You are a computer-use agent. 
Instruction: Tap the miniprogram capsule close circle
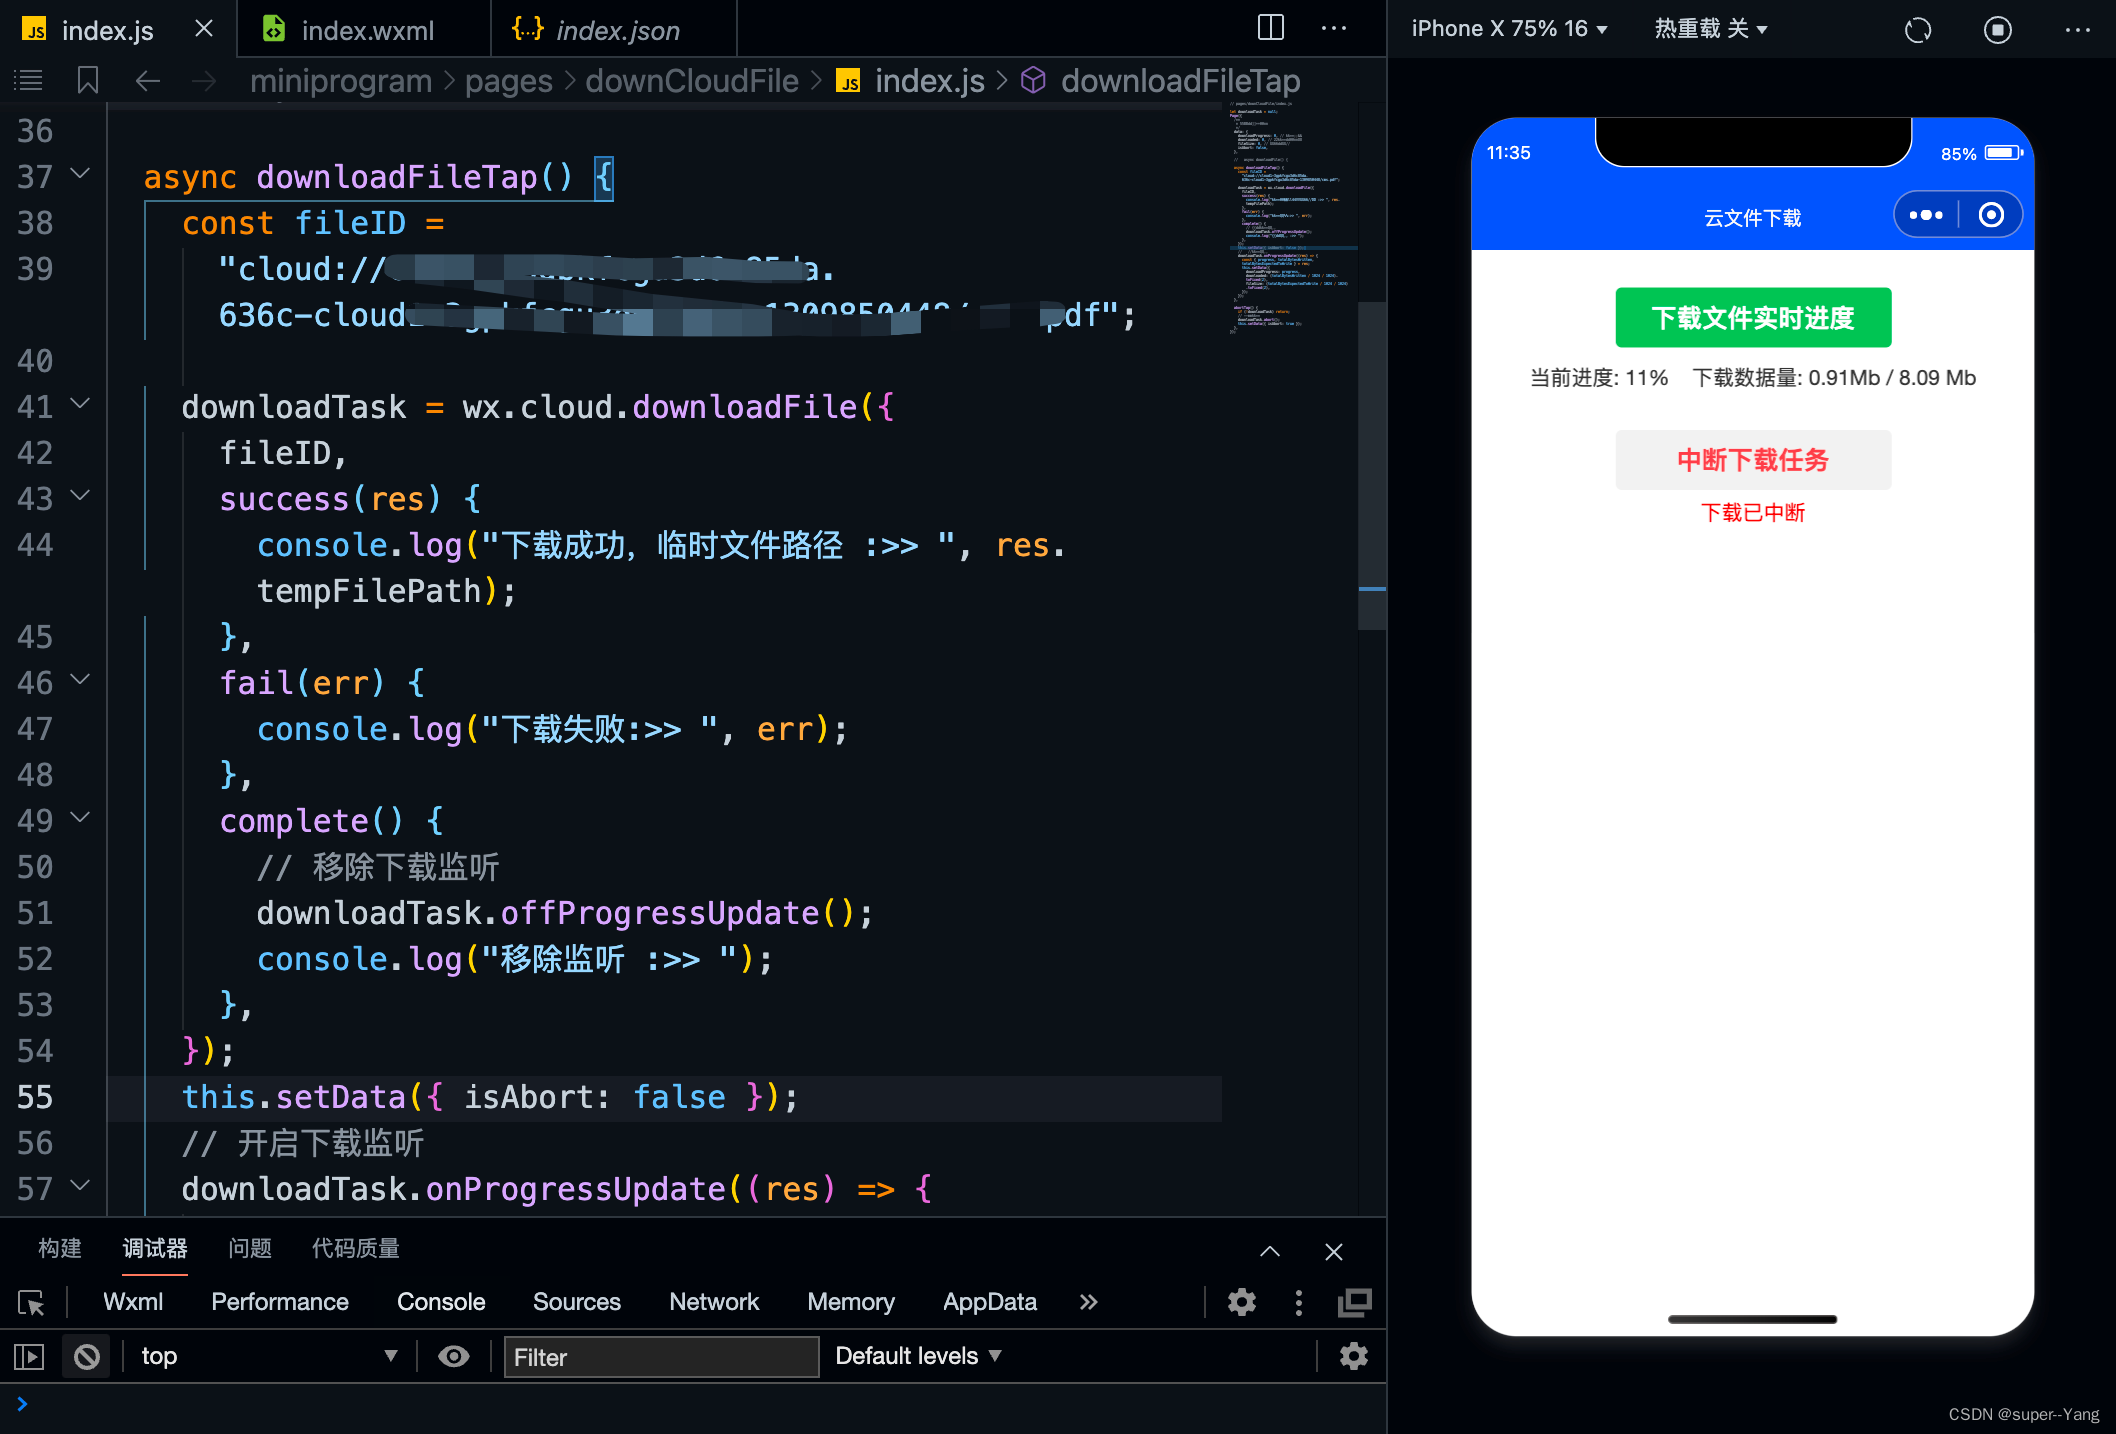pos(1991,215)
